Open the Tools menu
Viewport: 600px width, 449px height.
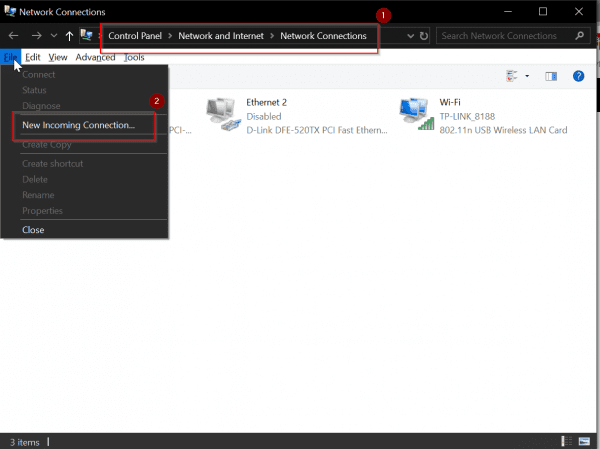click(x=134, y=57)
